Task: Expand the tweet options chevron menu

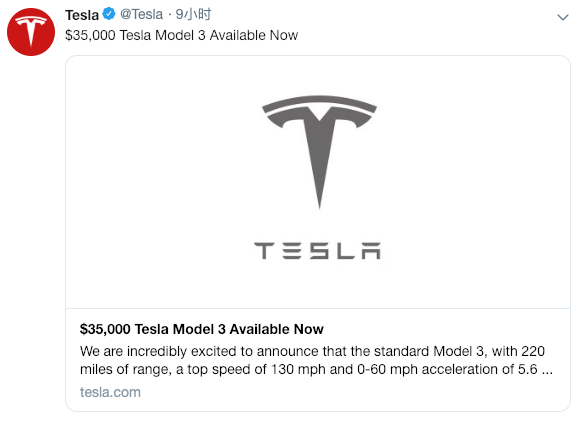Action: [563, 17]
